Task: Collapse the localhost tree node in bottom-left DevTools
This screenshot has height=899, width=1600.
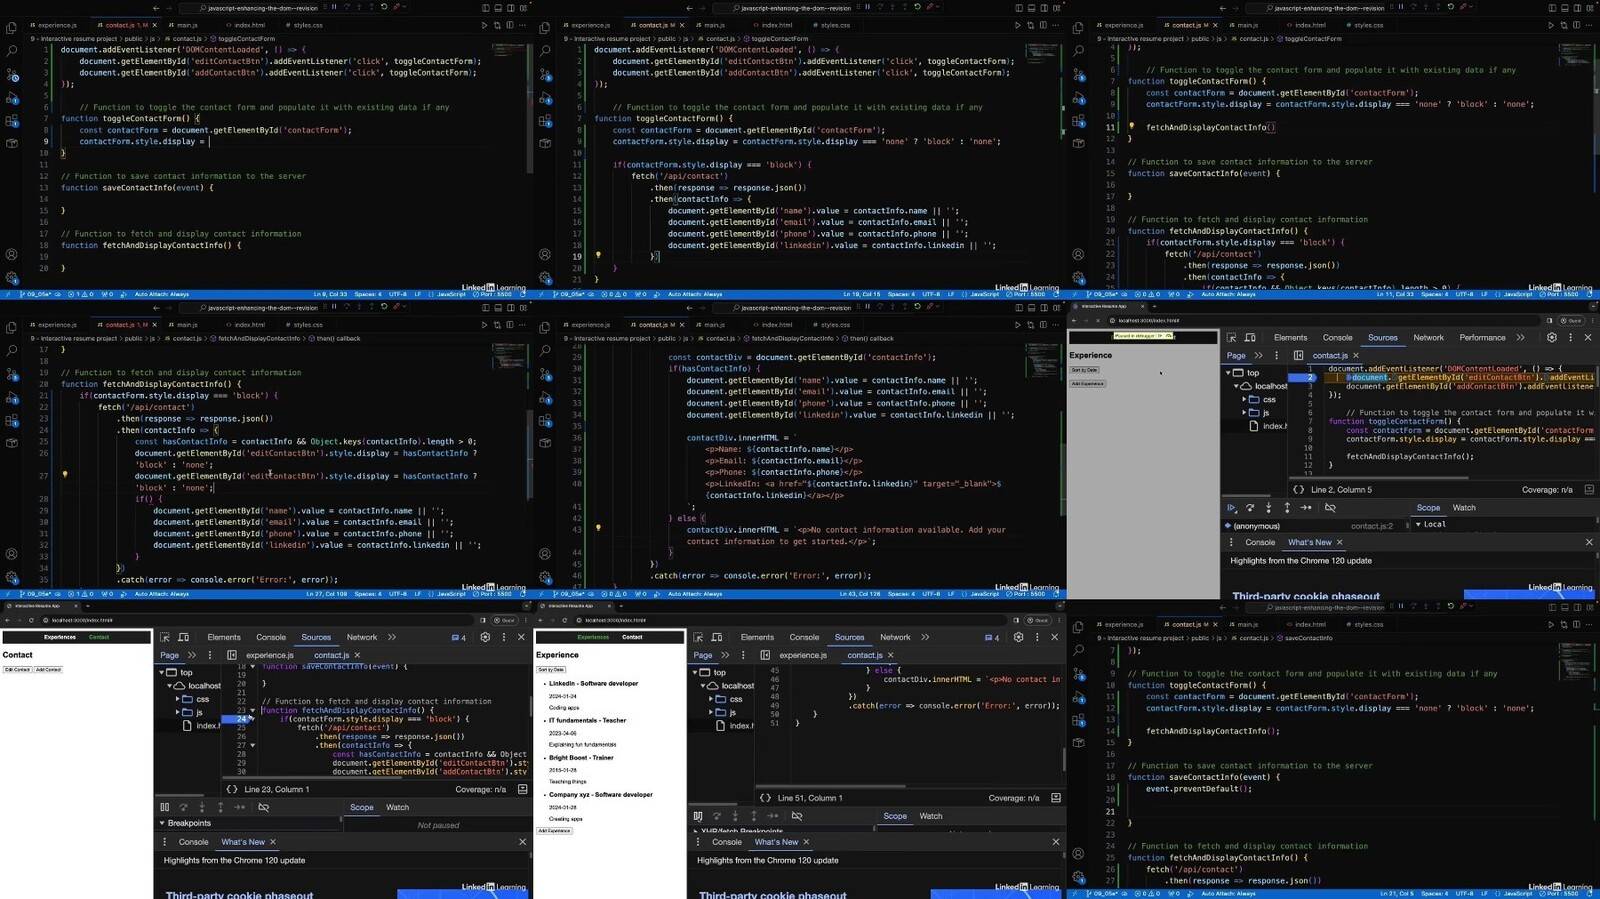Action: click(x=169, y=686)
